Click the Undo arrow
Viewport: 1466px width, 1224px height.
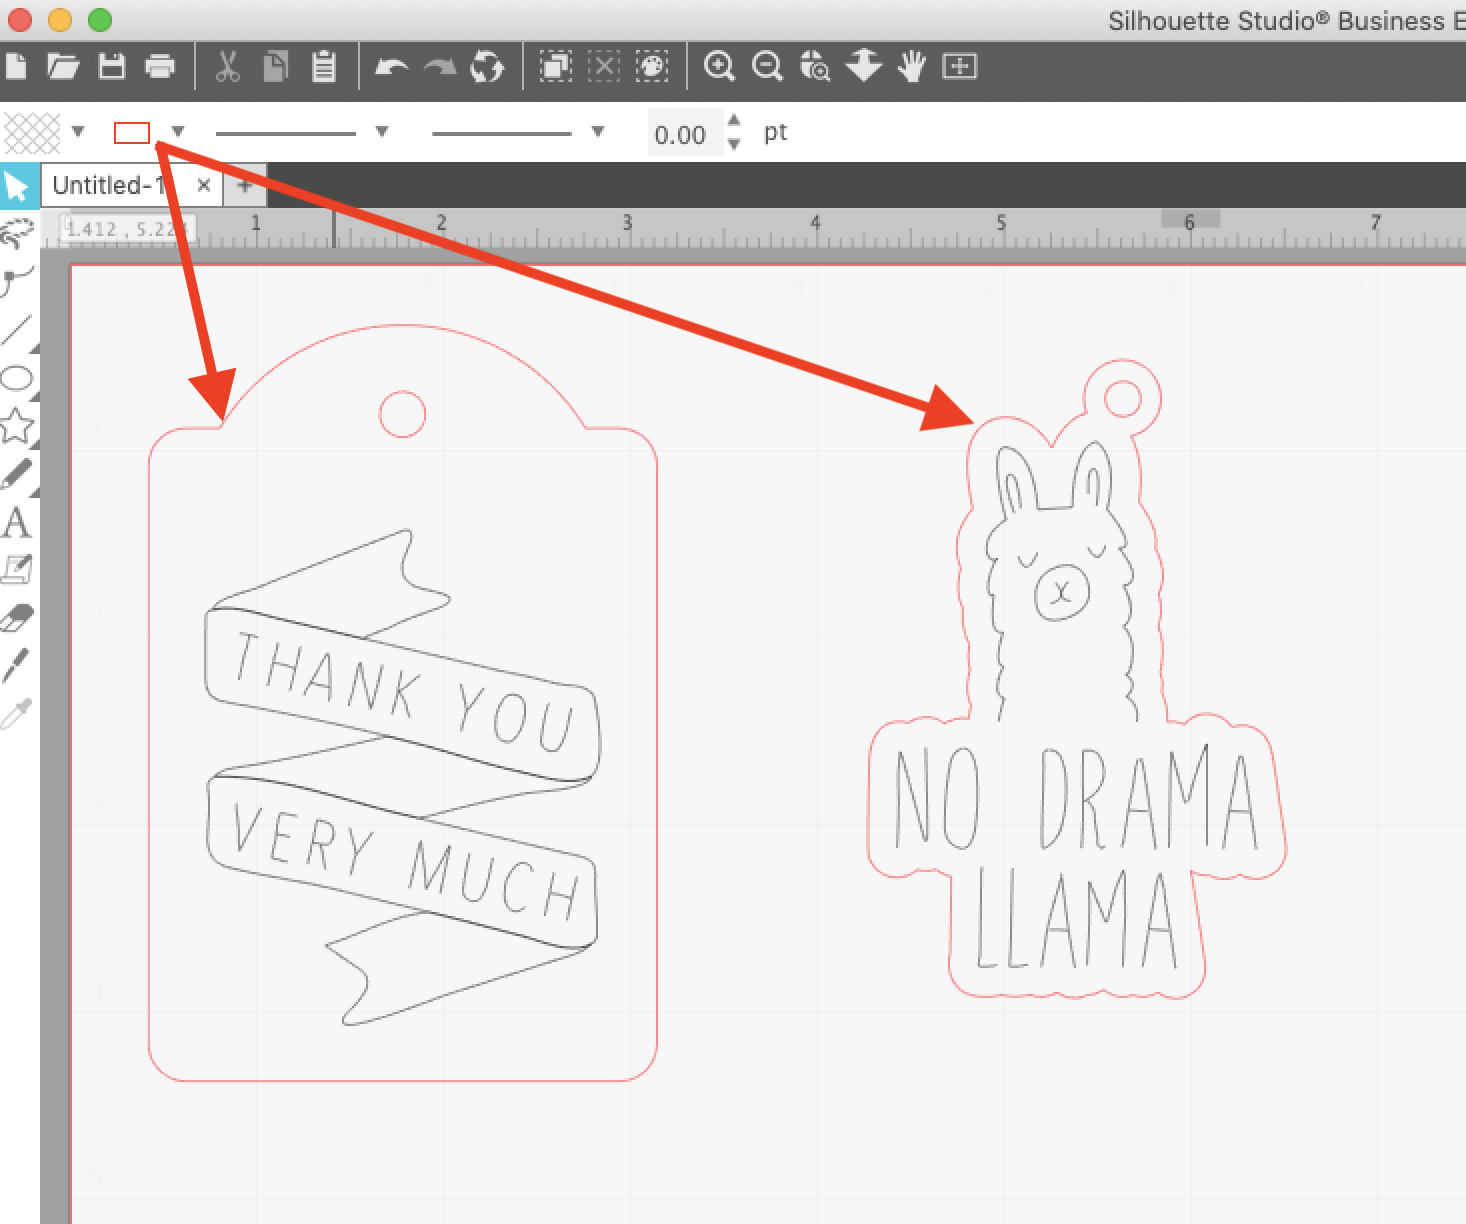[394, 66]
